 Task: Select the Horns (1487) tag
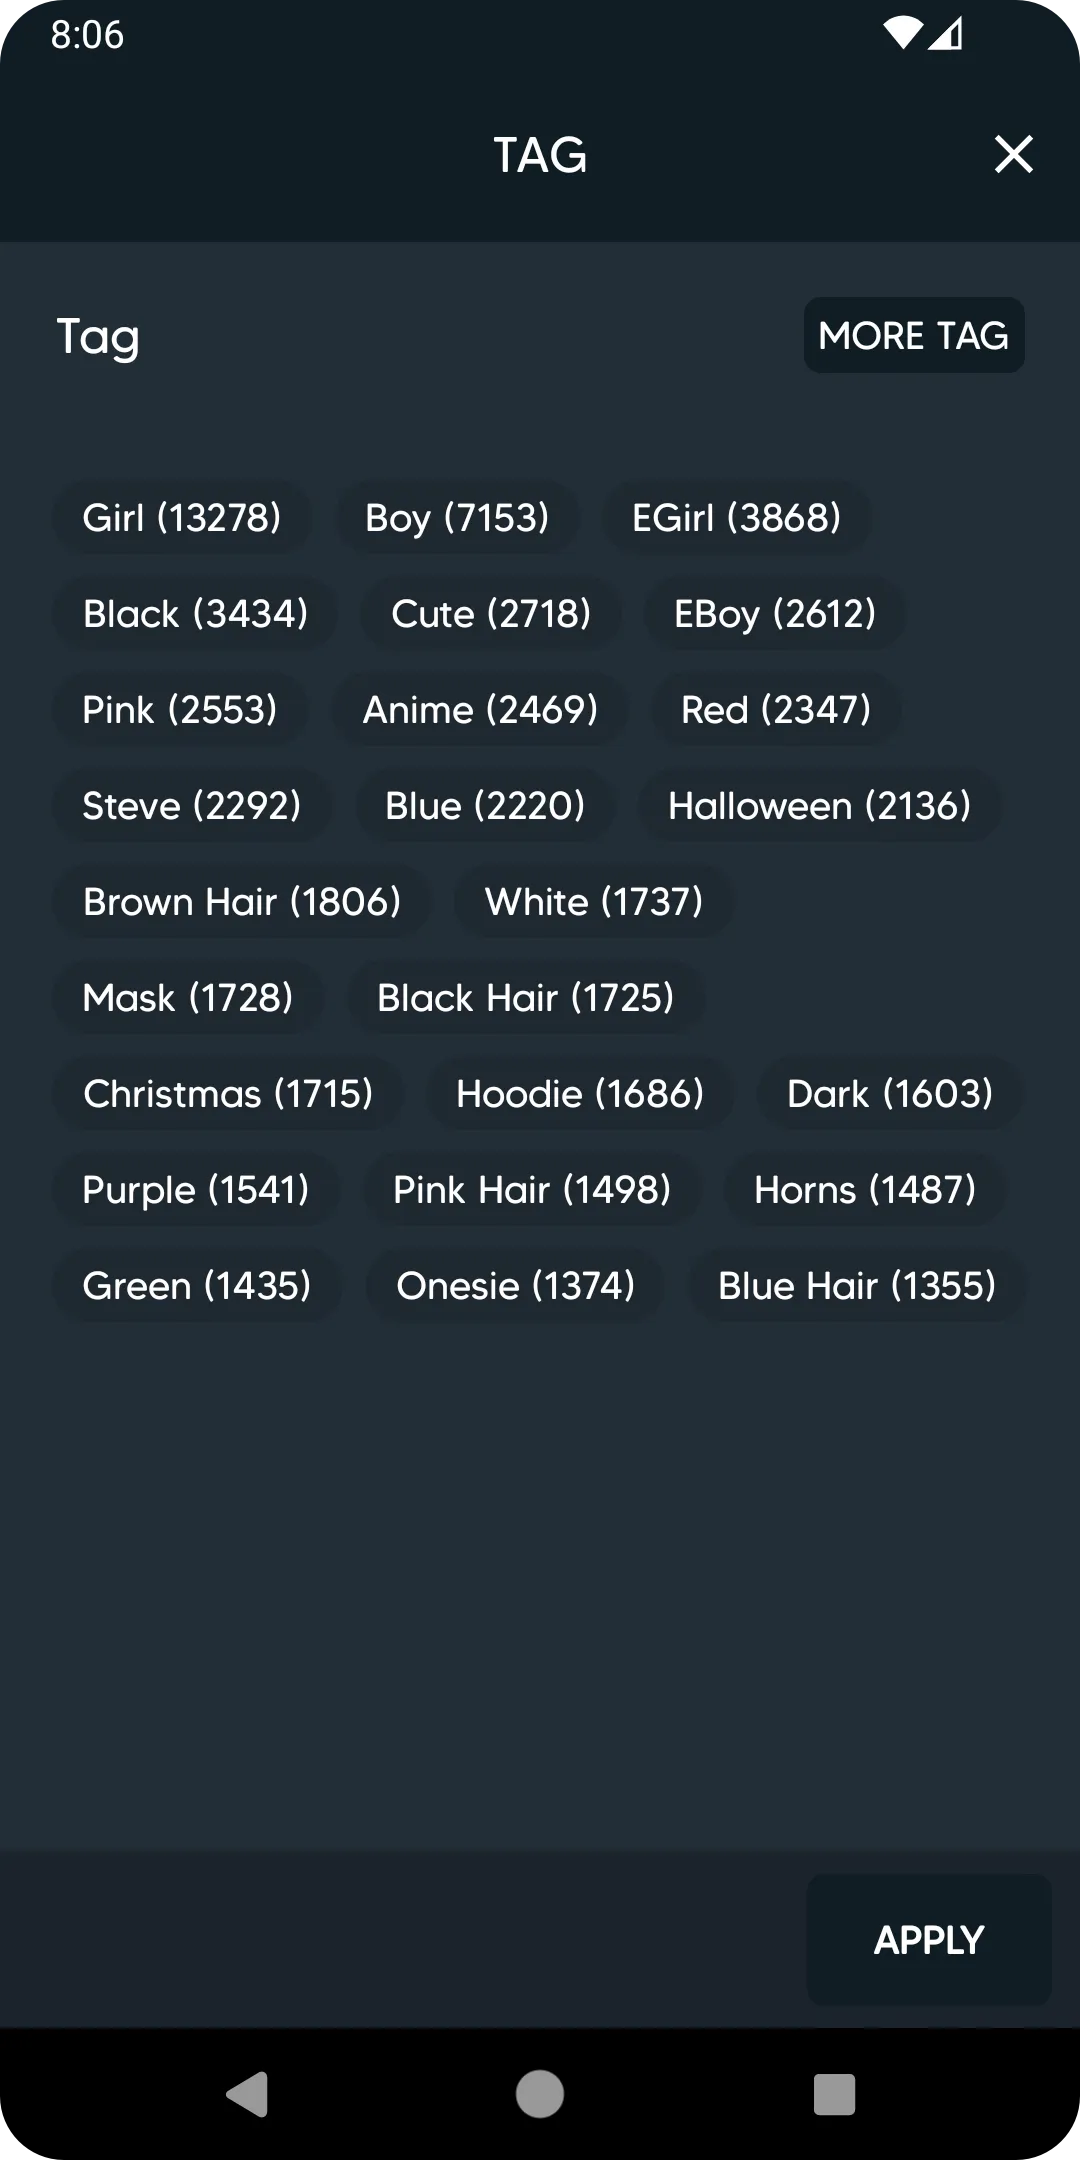coord(865,1190)
